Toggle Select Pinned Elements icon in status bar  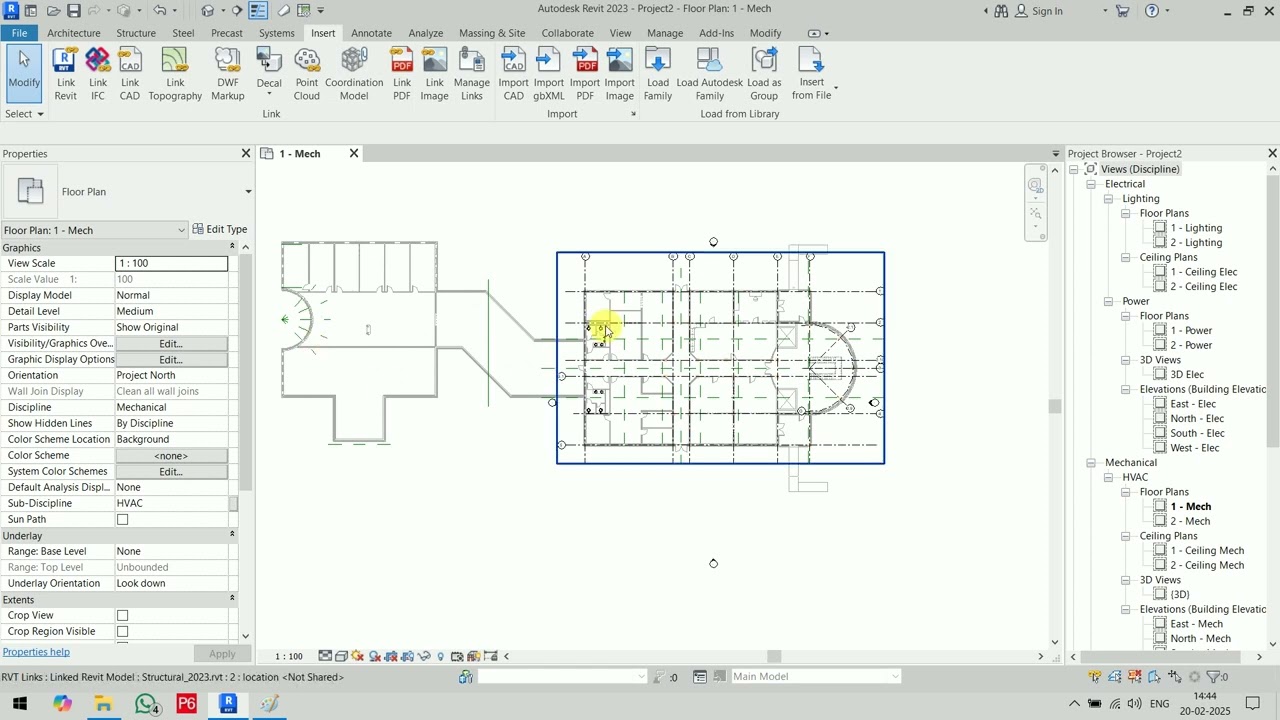pos(1135,677)
